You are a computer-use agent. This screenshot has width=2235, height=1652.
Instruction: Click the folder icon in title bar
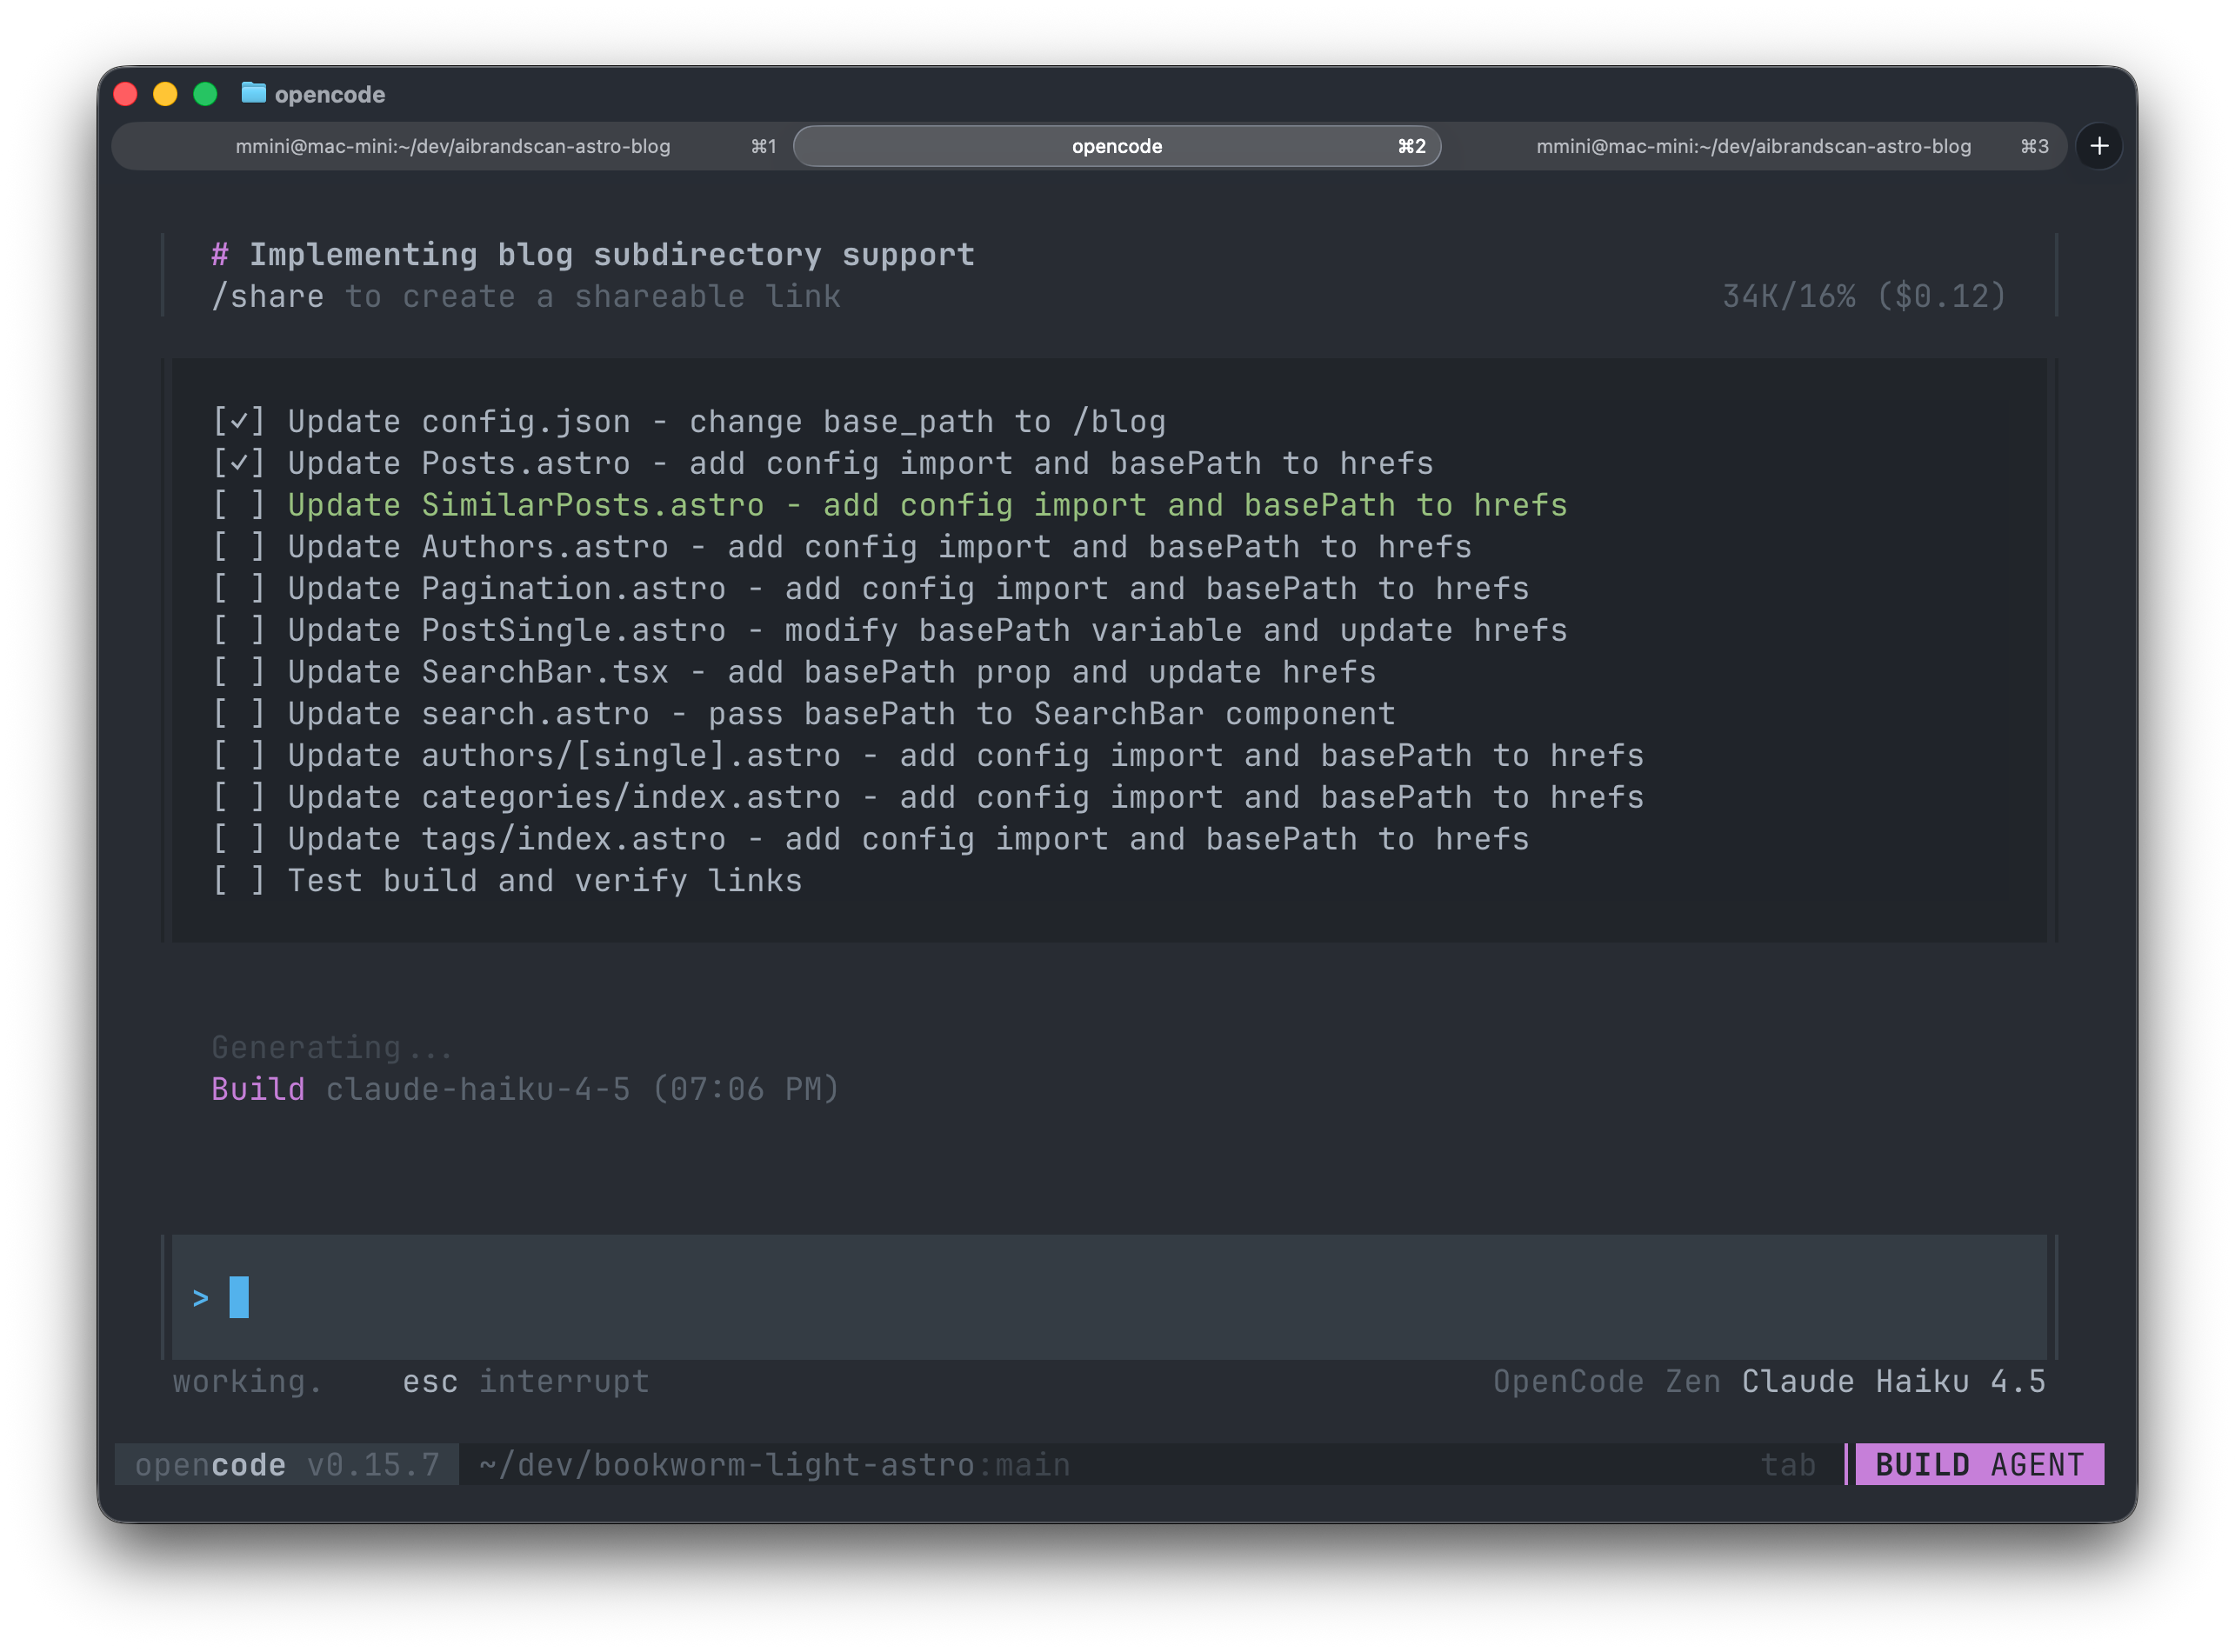tap(254, 93)
